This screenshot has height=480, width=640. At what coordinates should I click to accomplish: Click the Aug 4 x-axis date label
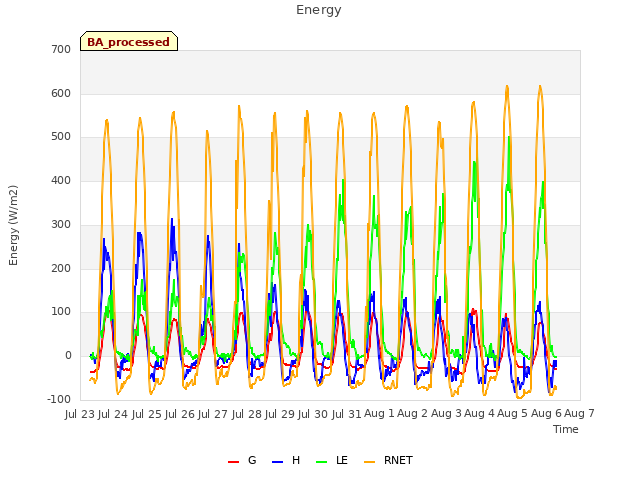coord(479,413)
